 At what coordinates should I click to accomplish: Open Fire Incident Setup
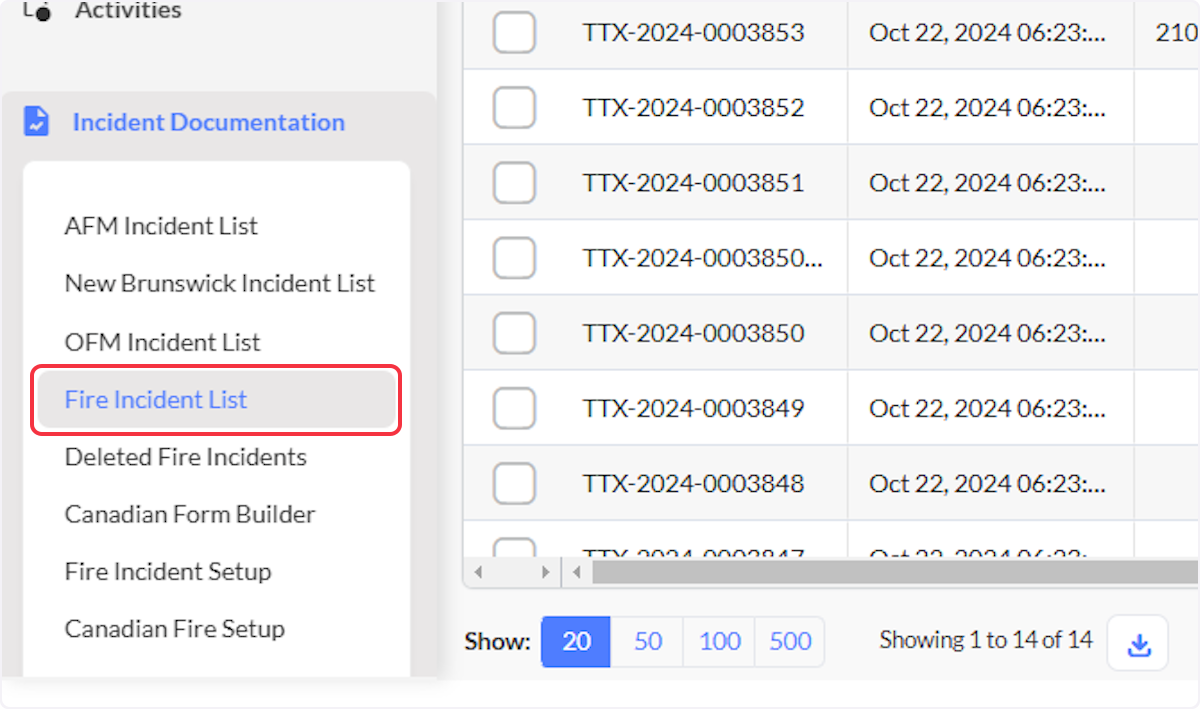(x=168, y=572)
